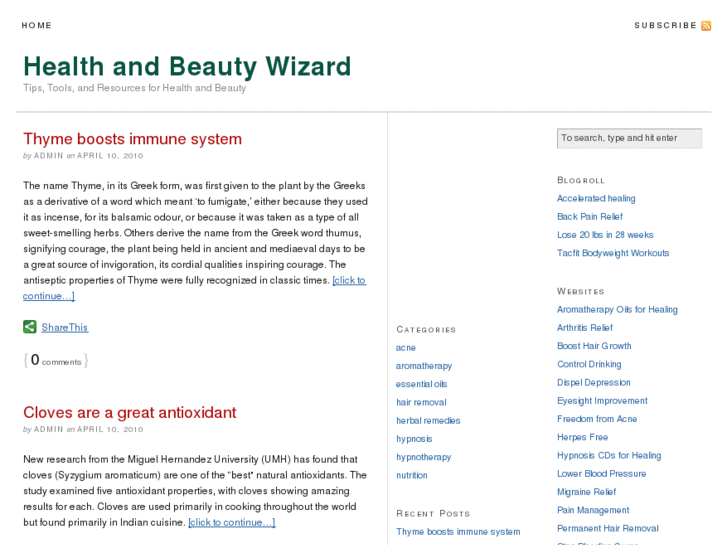Click the Blogroll section heading
Image resolution: width=727 pixels, height=545 pixels.
[581, 180]
